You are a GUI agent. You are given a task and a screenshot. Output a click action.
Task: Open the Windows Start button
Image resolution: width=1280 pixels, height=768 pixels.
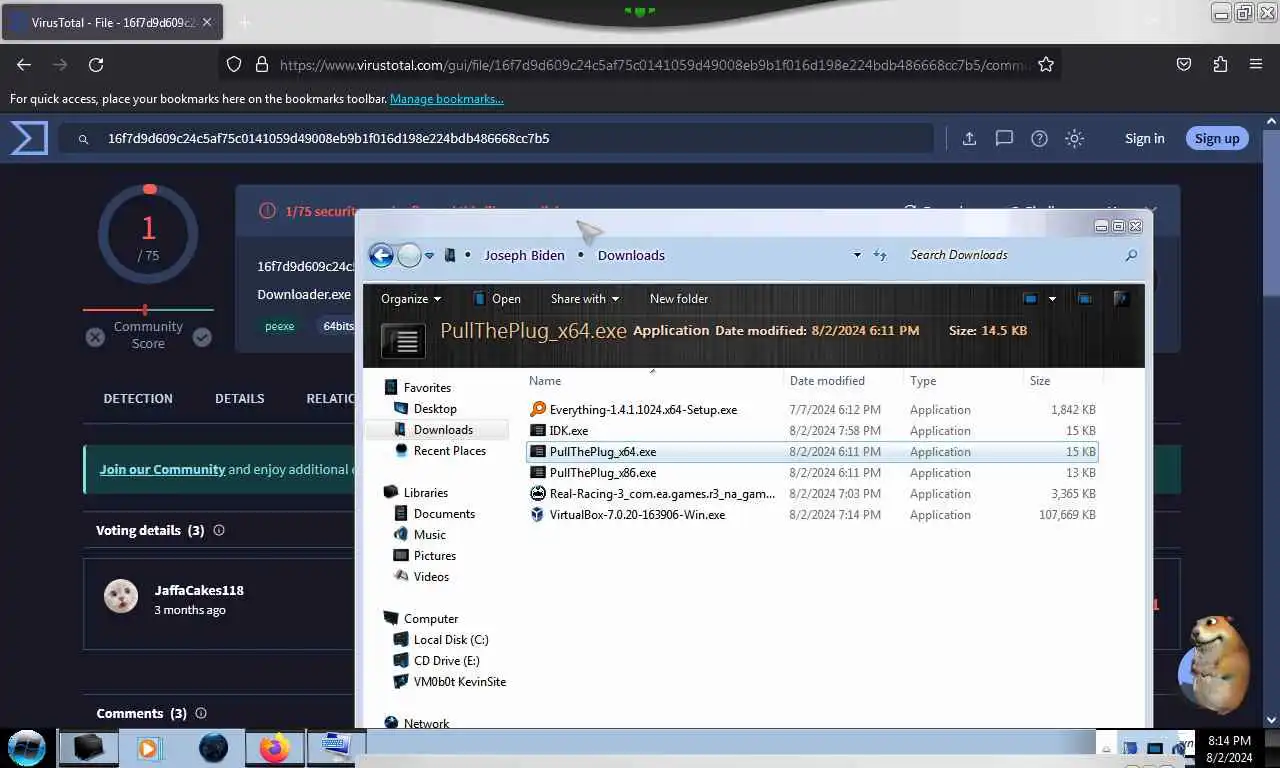pyautogui.click(x=27, y=746)
